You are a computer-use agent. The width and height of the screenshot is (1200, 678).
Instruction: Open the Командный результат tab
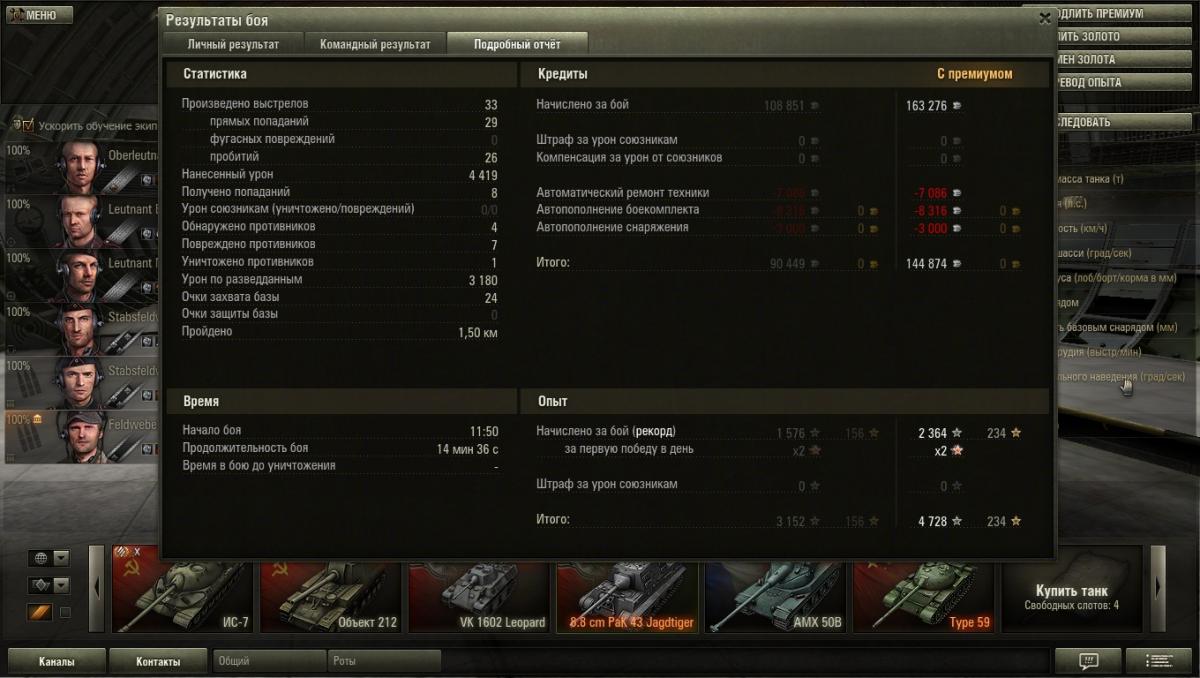click(375, 44)
